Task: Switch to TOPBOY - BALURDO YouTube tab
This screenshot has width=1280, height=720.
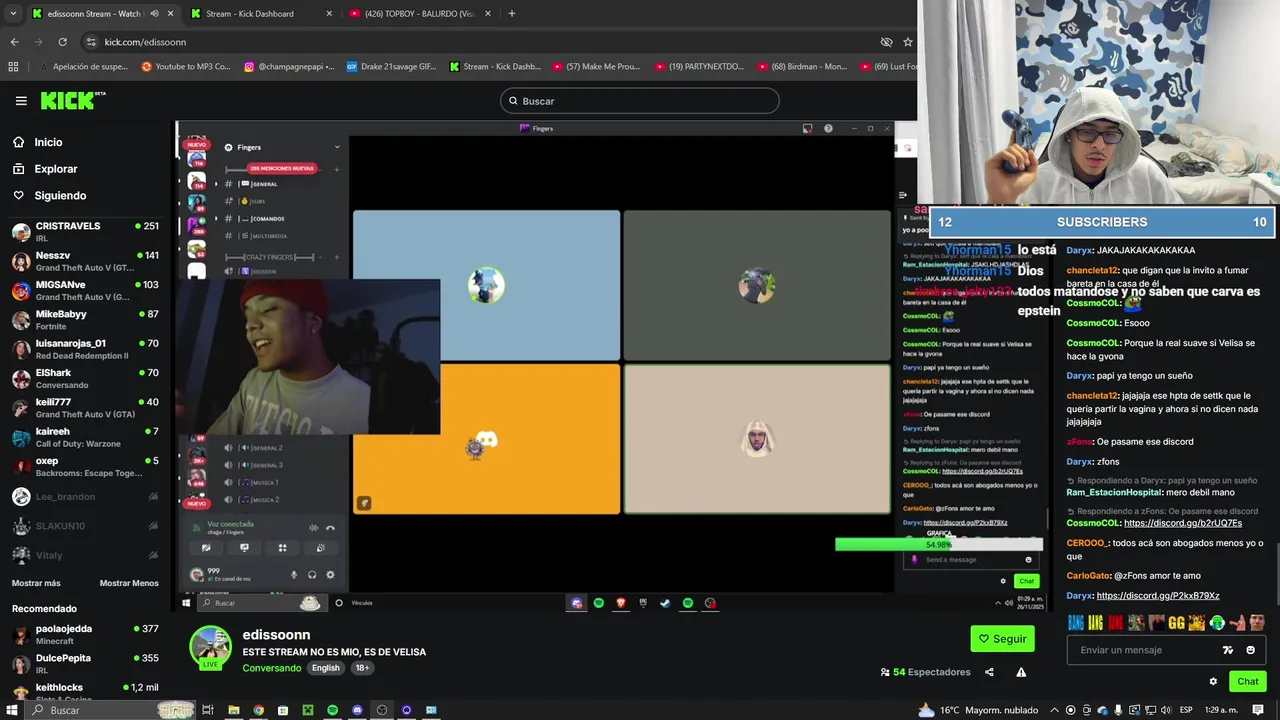Action: (419, 14)
